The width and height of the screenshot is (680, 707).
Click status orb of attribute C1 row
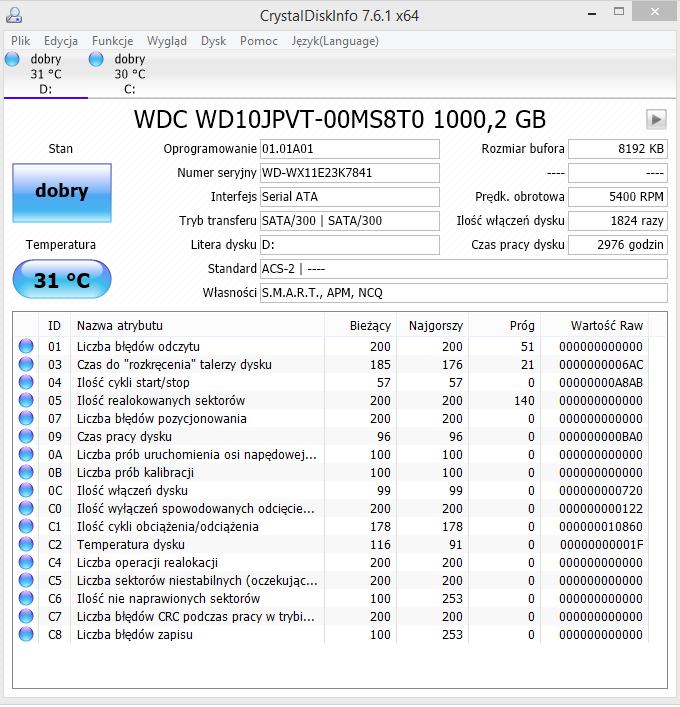26,527
